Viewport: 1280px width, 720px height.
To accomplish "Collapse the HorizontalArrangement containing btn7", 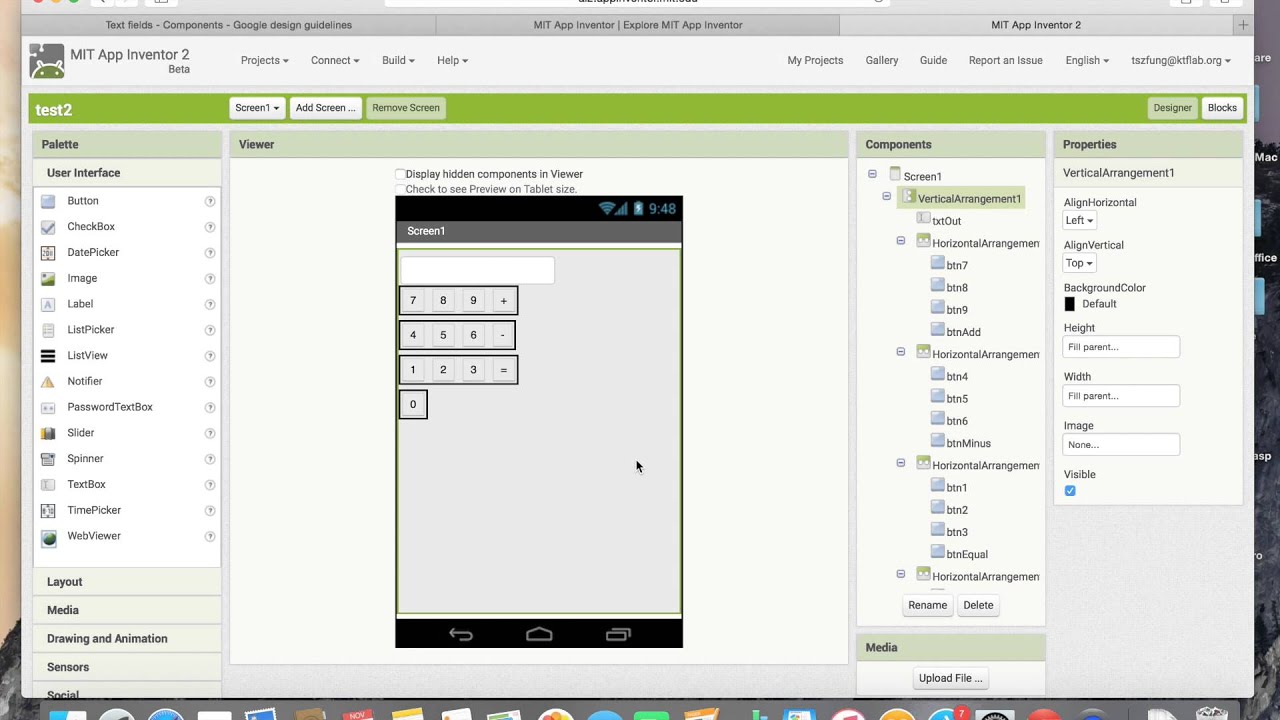I will [900, 241].
